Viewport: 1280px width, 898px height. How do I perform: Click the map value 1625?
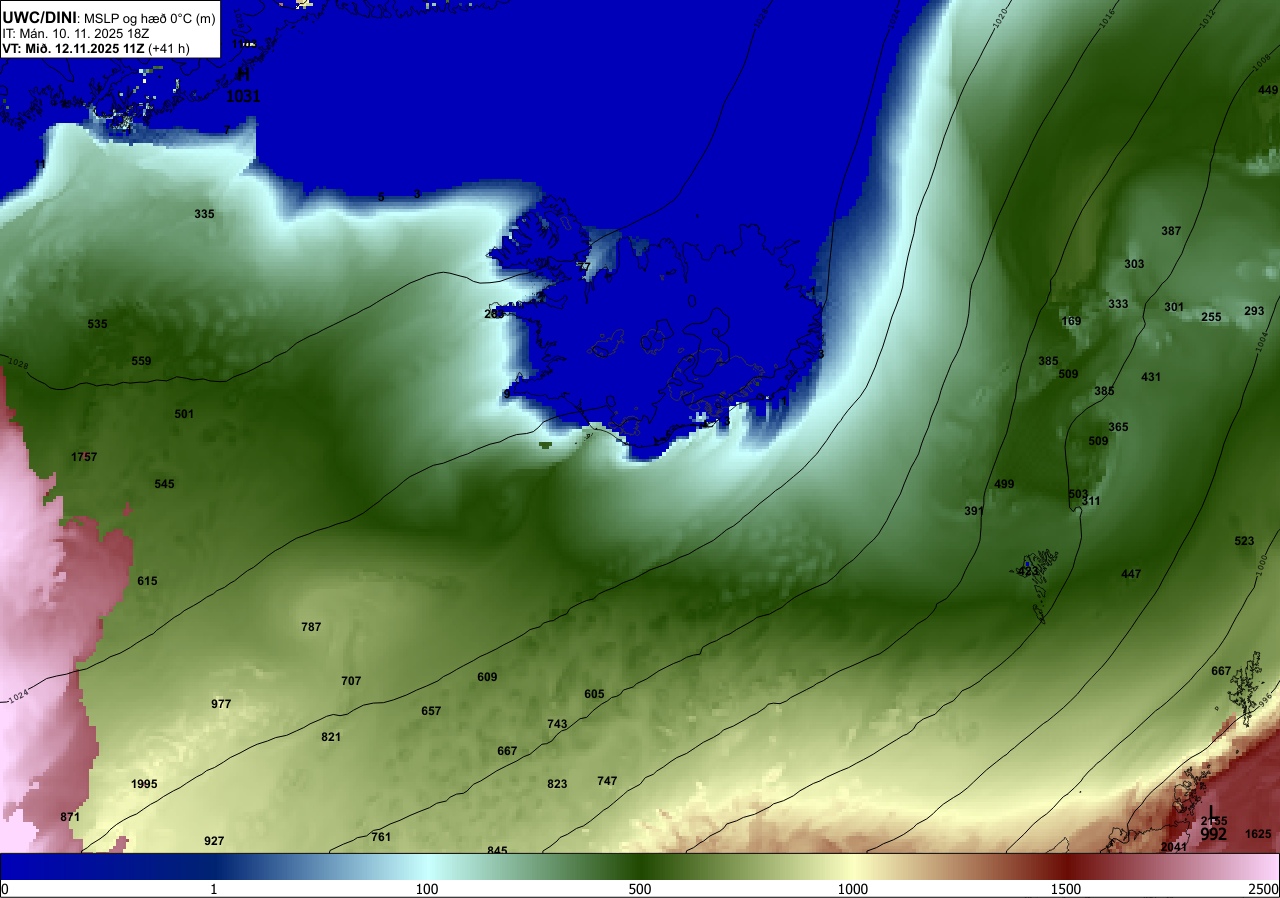point(1258,834)
